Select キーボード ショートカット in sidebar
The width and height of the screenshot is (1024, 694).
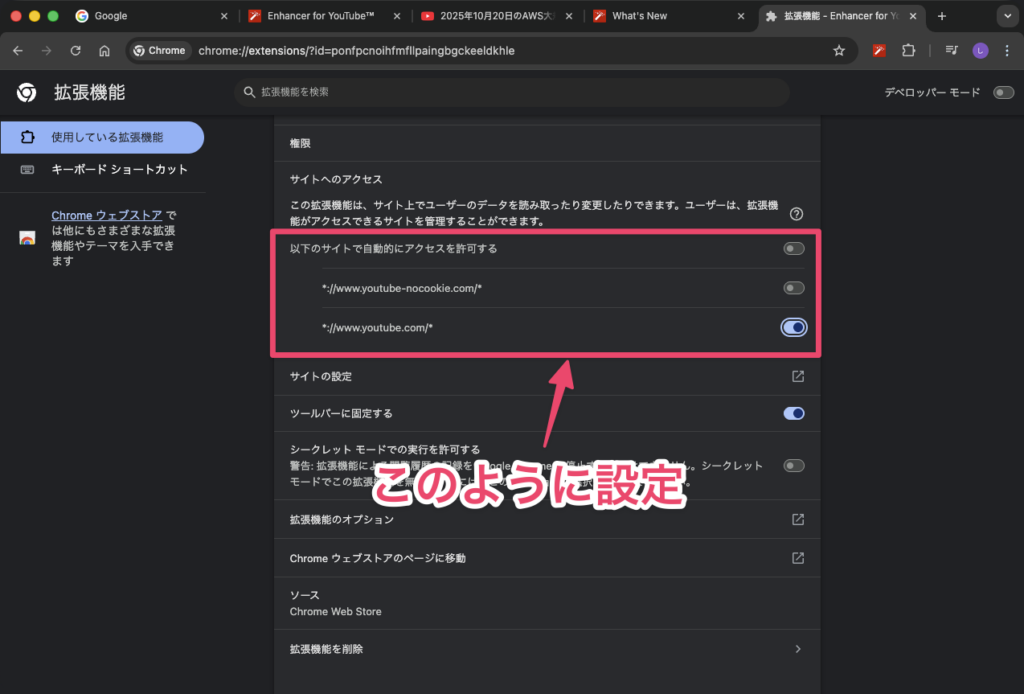tap(119, 169)
